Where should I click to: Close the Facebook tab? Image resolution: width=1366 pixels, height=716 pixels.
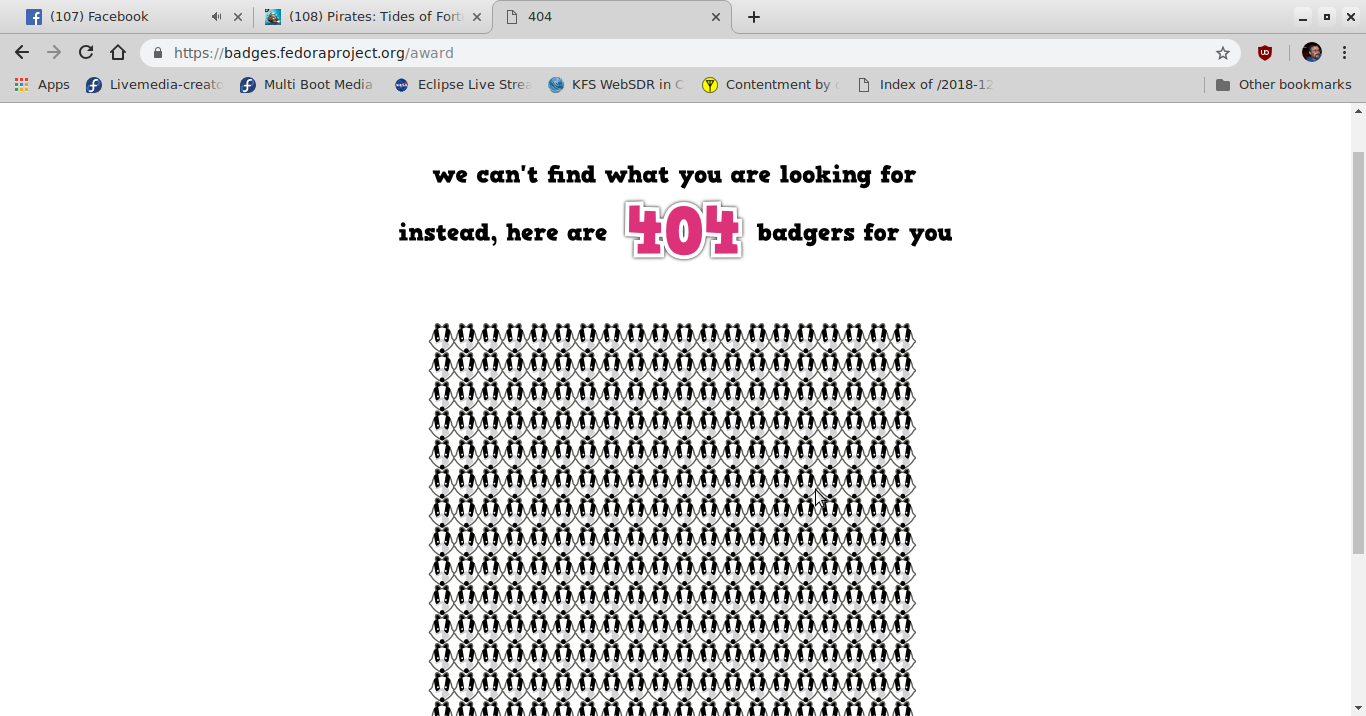click(x=238, y=17)
